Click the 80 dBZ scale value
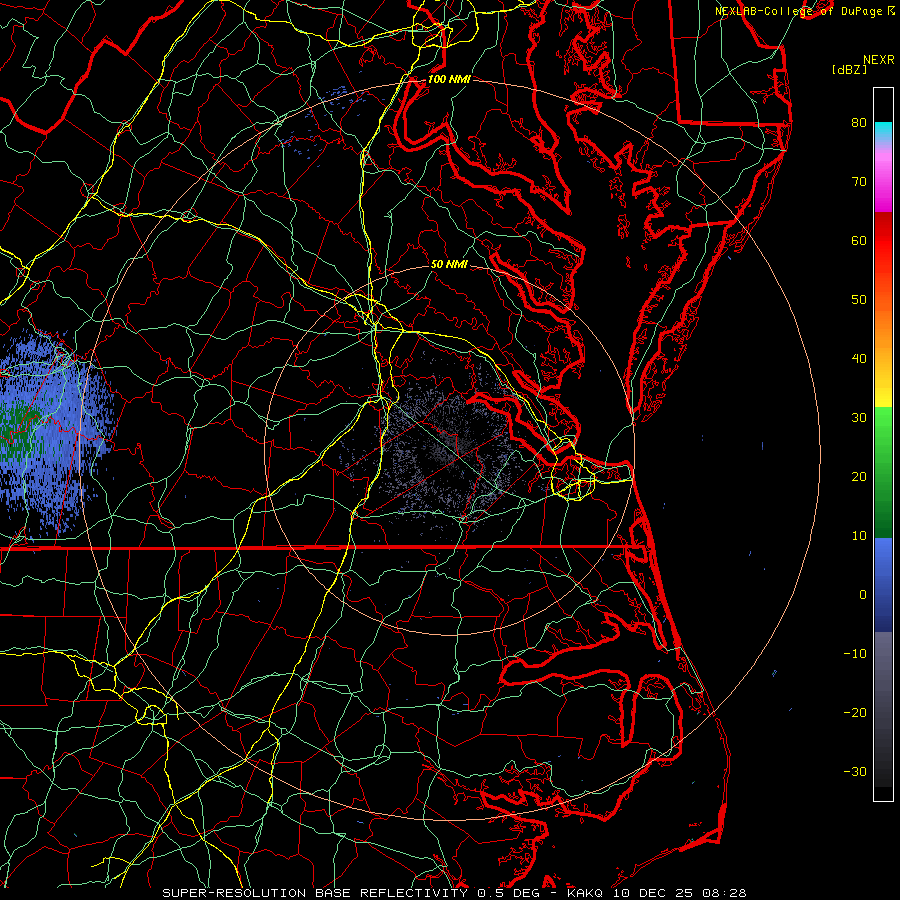The width and height of the screenshot is (900, 900). (x=859, y=122)
